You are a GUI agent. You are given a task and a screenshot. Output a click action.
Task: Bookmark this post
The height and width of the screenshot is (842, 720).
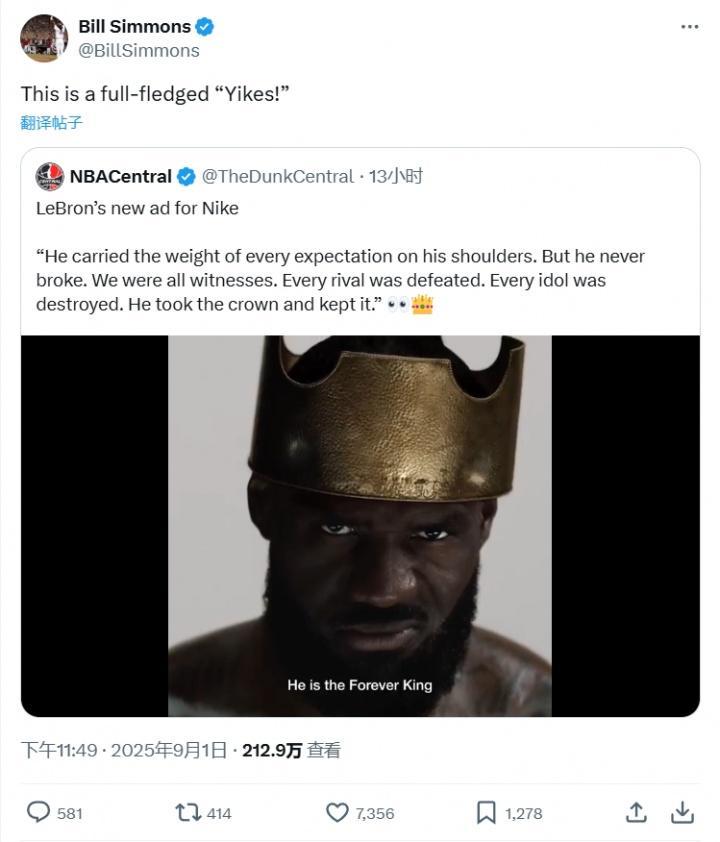coord(486,812)
